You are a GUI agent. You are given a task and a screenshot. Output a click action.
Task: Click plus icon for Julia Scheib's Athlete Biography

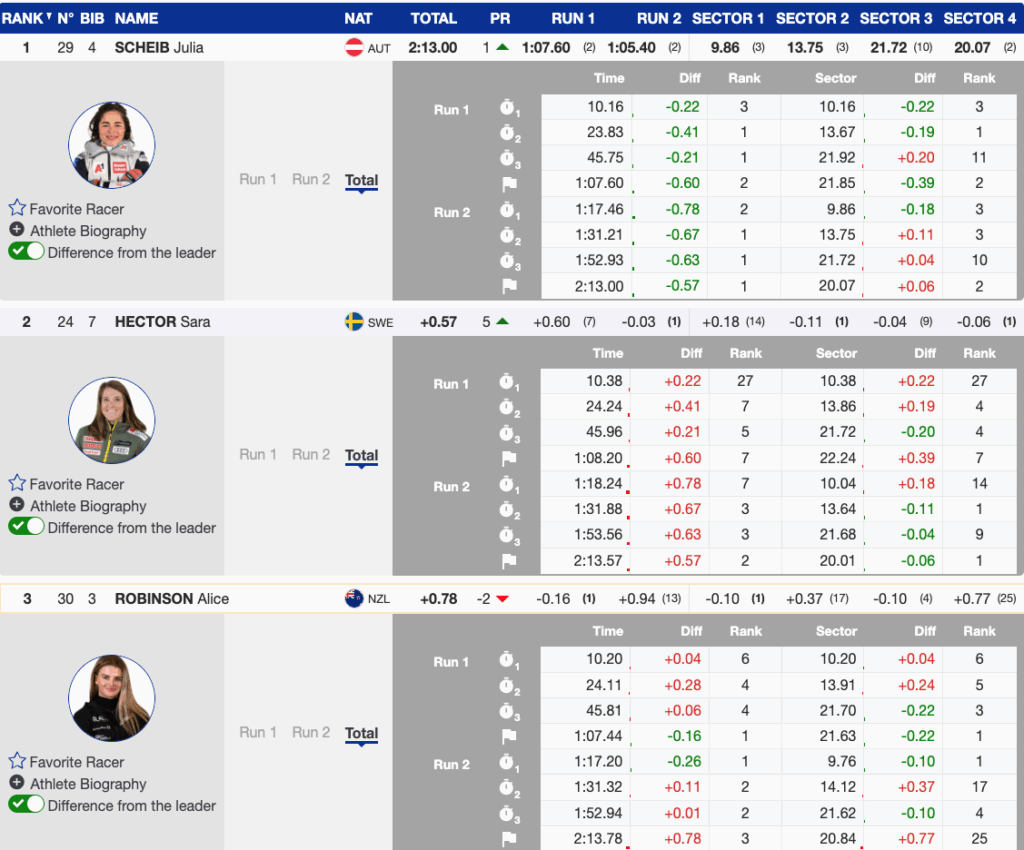coord(17,230)
